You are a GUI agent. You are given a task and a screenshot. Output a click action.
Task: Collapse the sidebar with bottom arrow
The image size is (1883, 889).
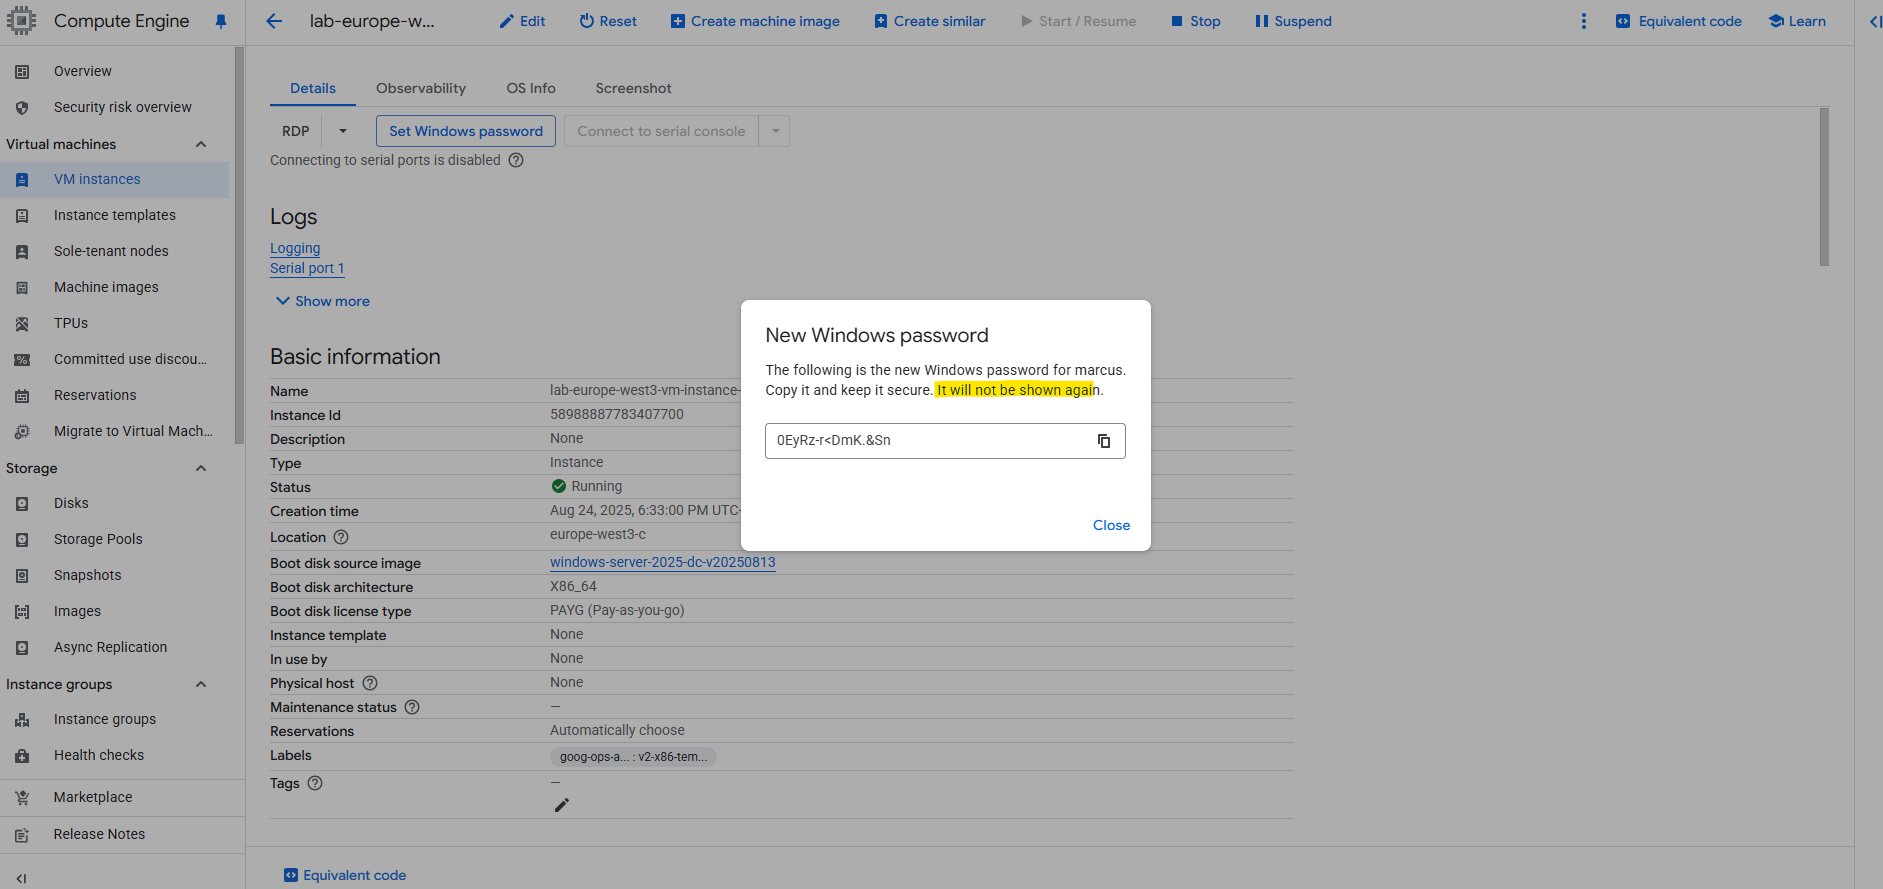point(21,878)
